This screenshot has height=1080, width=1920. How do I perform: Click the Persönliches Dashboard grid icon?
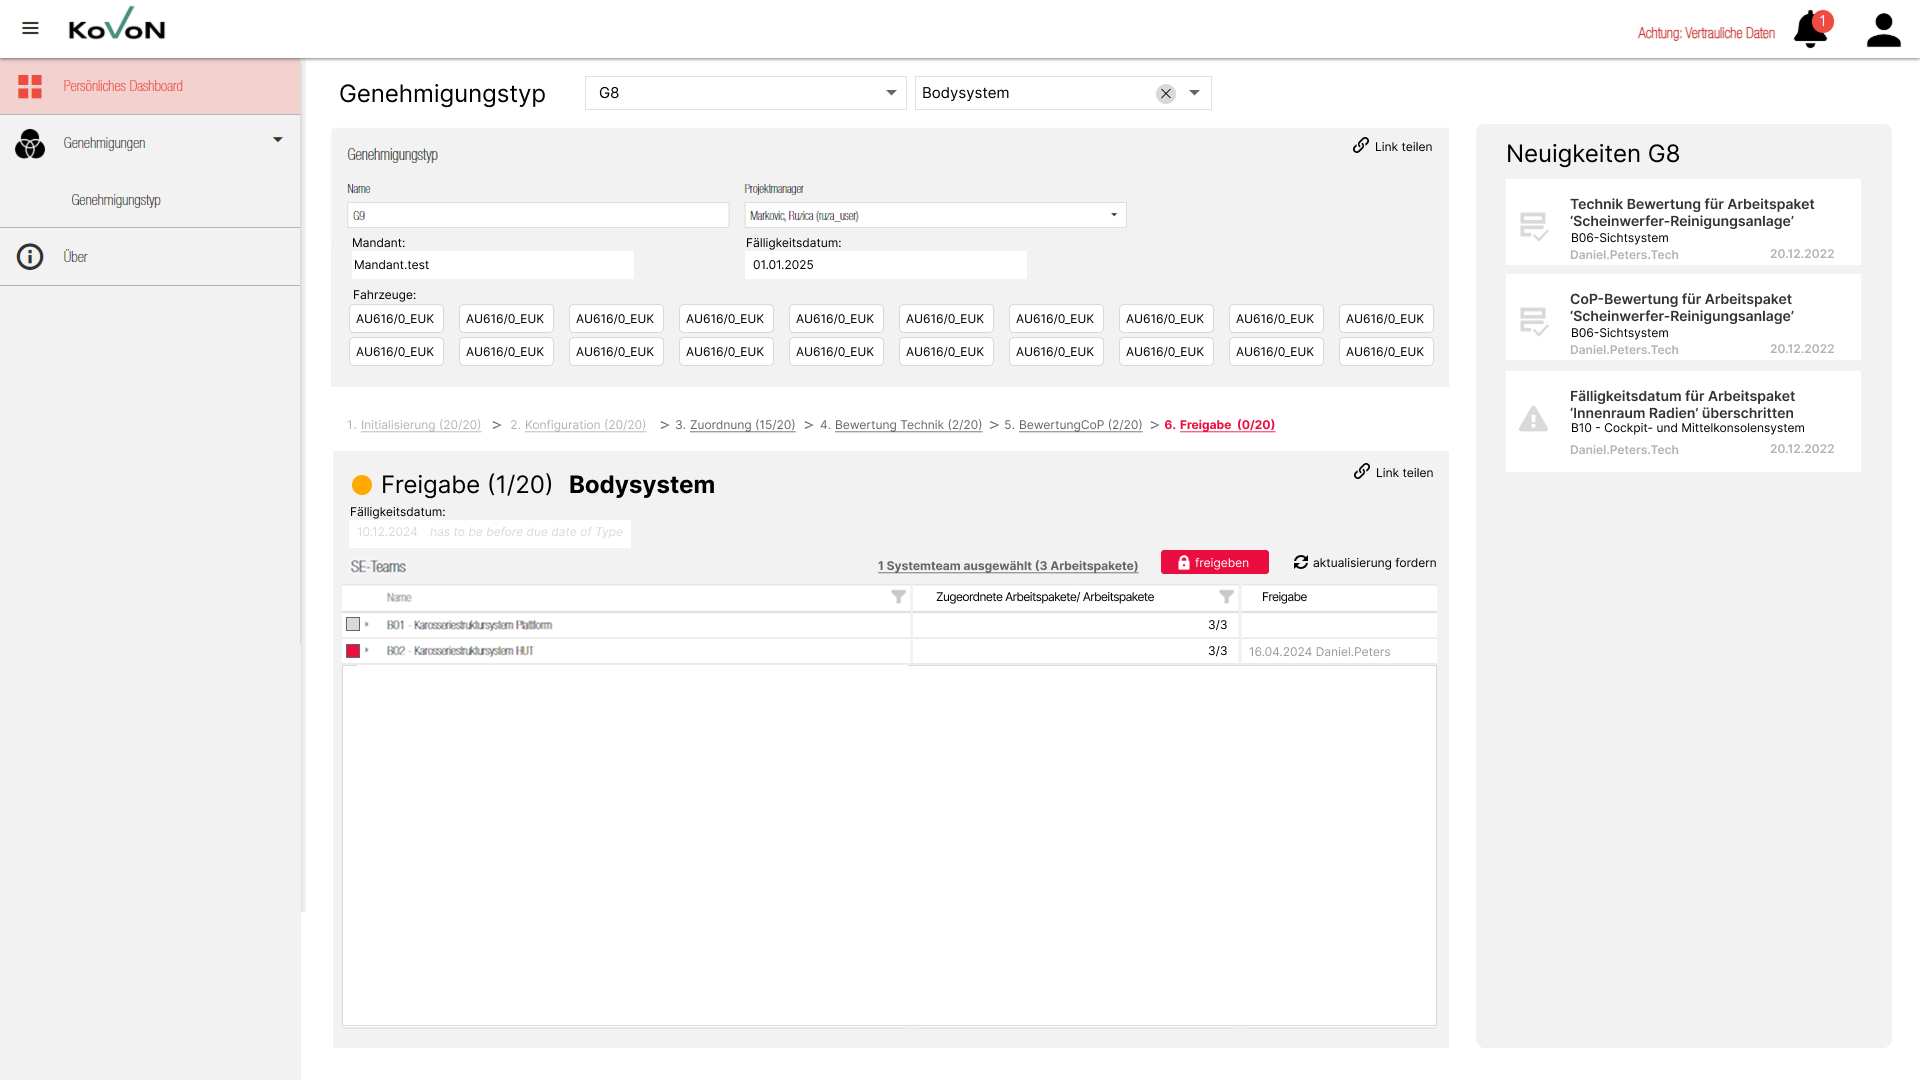(x=30, y=86)
